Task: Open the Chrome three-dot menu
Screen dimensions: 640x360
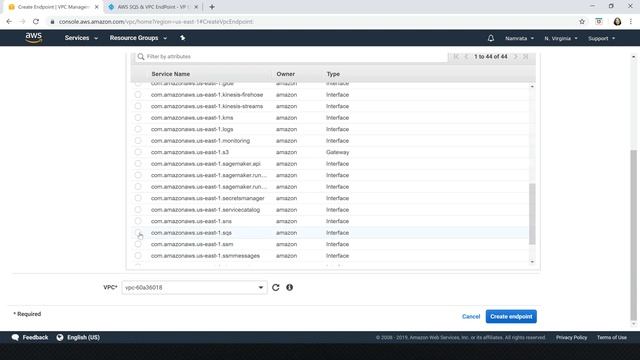Action: pos(631,22)
